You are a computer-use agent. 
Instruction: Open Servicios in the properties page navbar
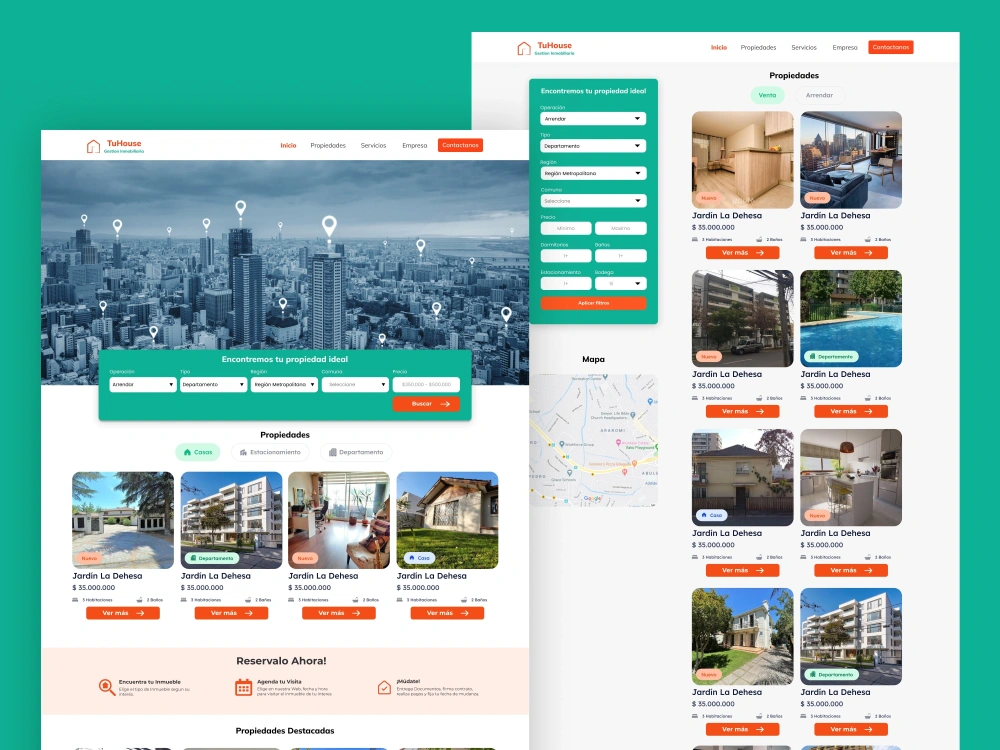coord(804,47)
